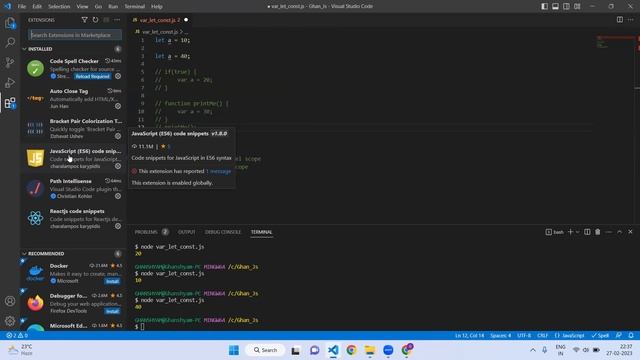
Task: Click errors and warnings count in status bar
Action: pos(17,335)
